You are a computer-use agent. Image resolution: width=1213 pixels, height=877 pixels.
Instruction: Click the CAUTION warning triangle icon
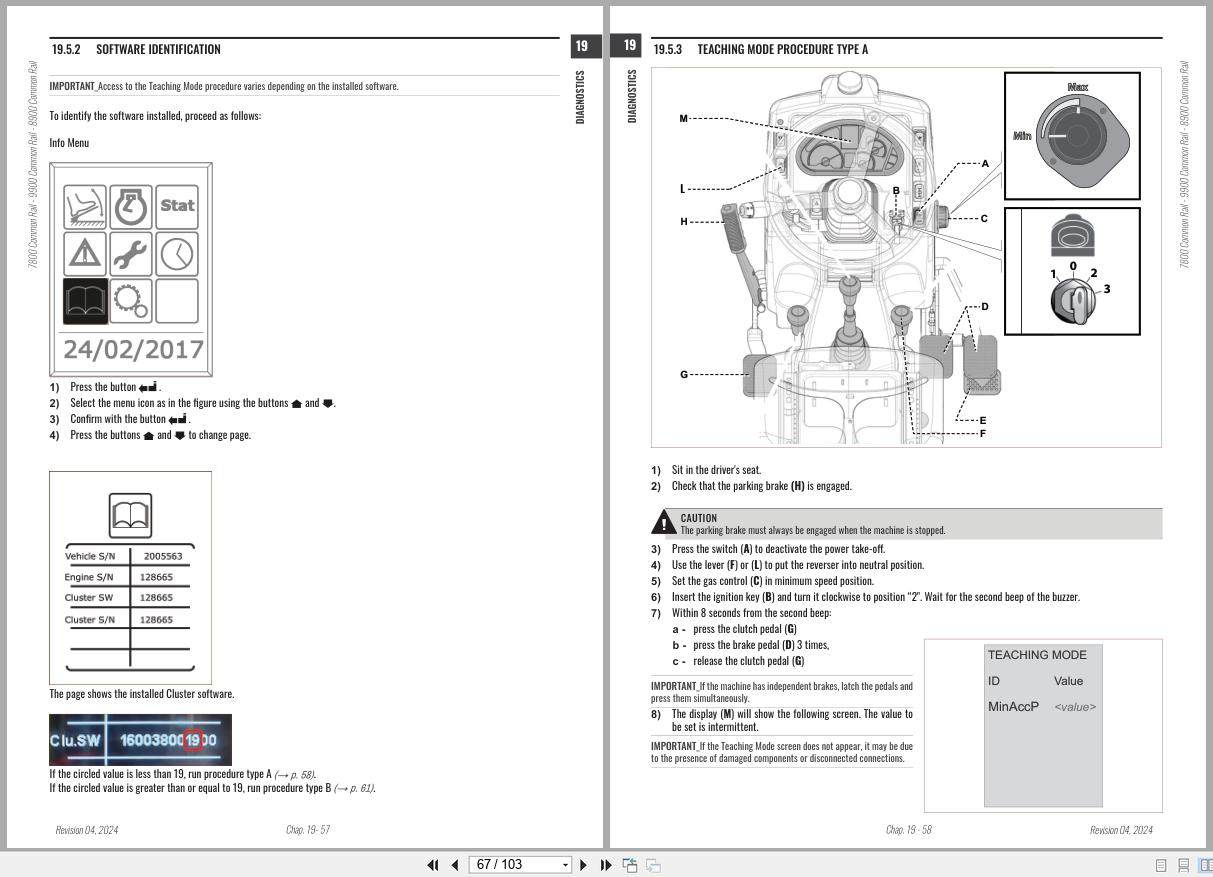point(663,524)
